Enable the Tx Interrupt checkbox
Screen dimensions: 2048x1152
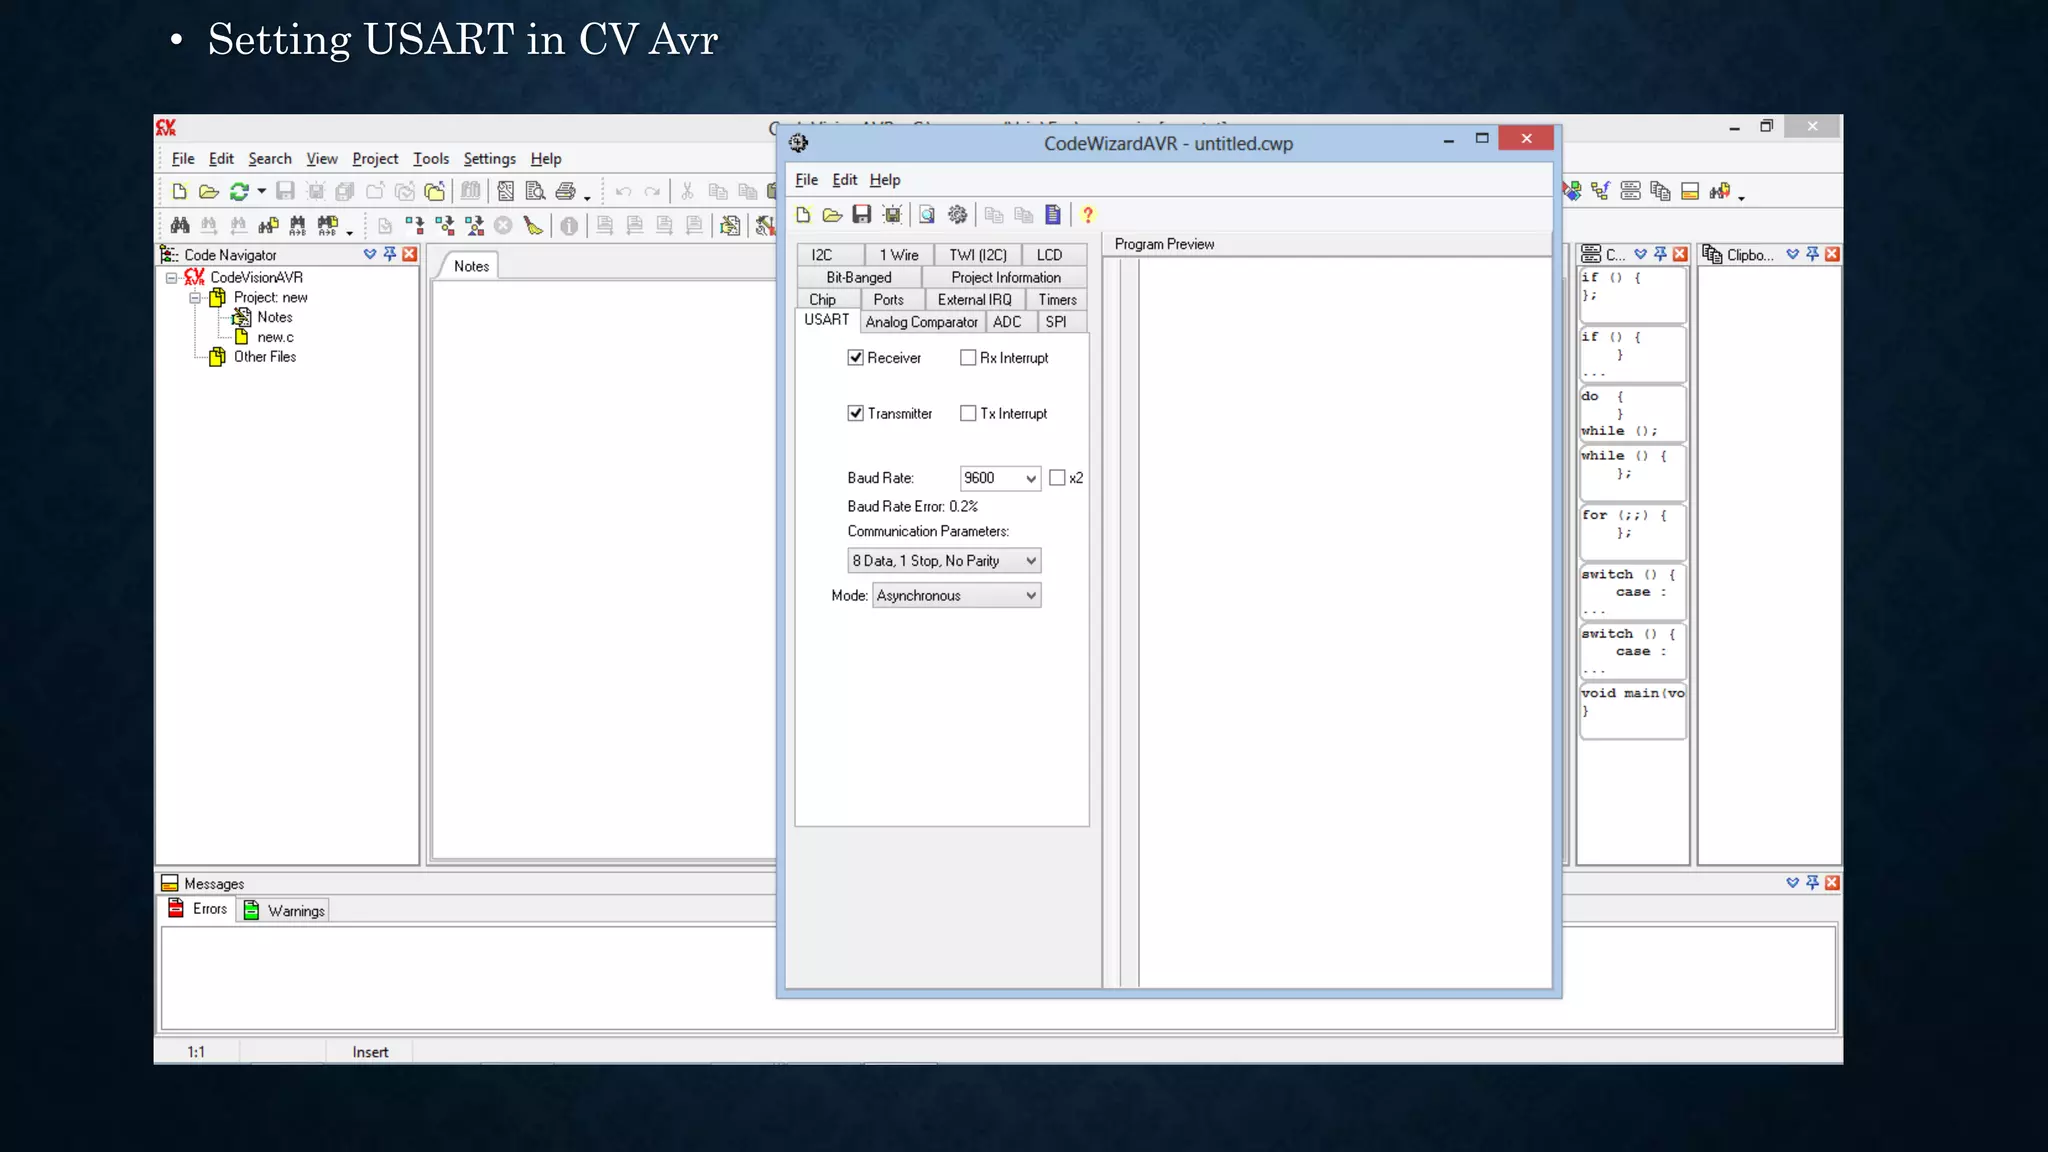[x=968, y=413]
